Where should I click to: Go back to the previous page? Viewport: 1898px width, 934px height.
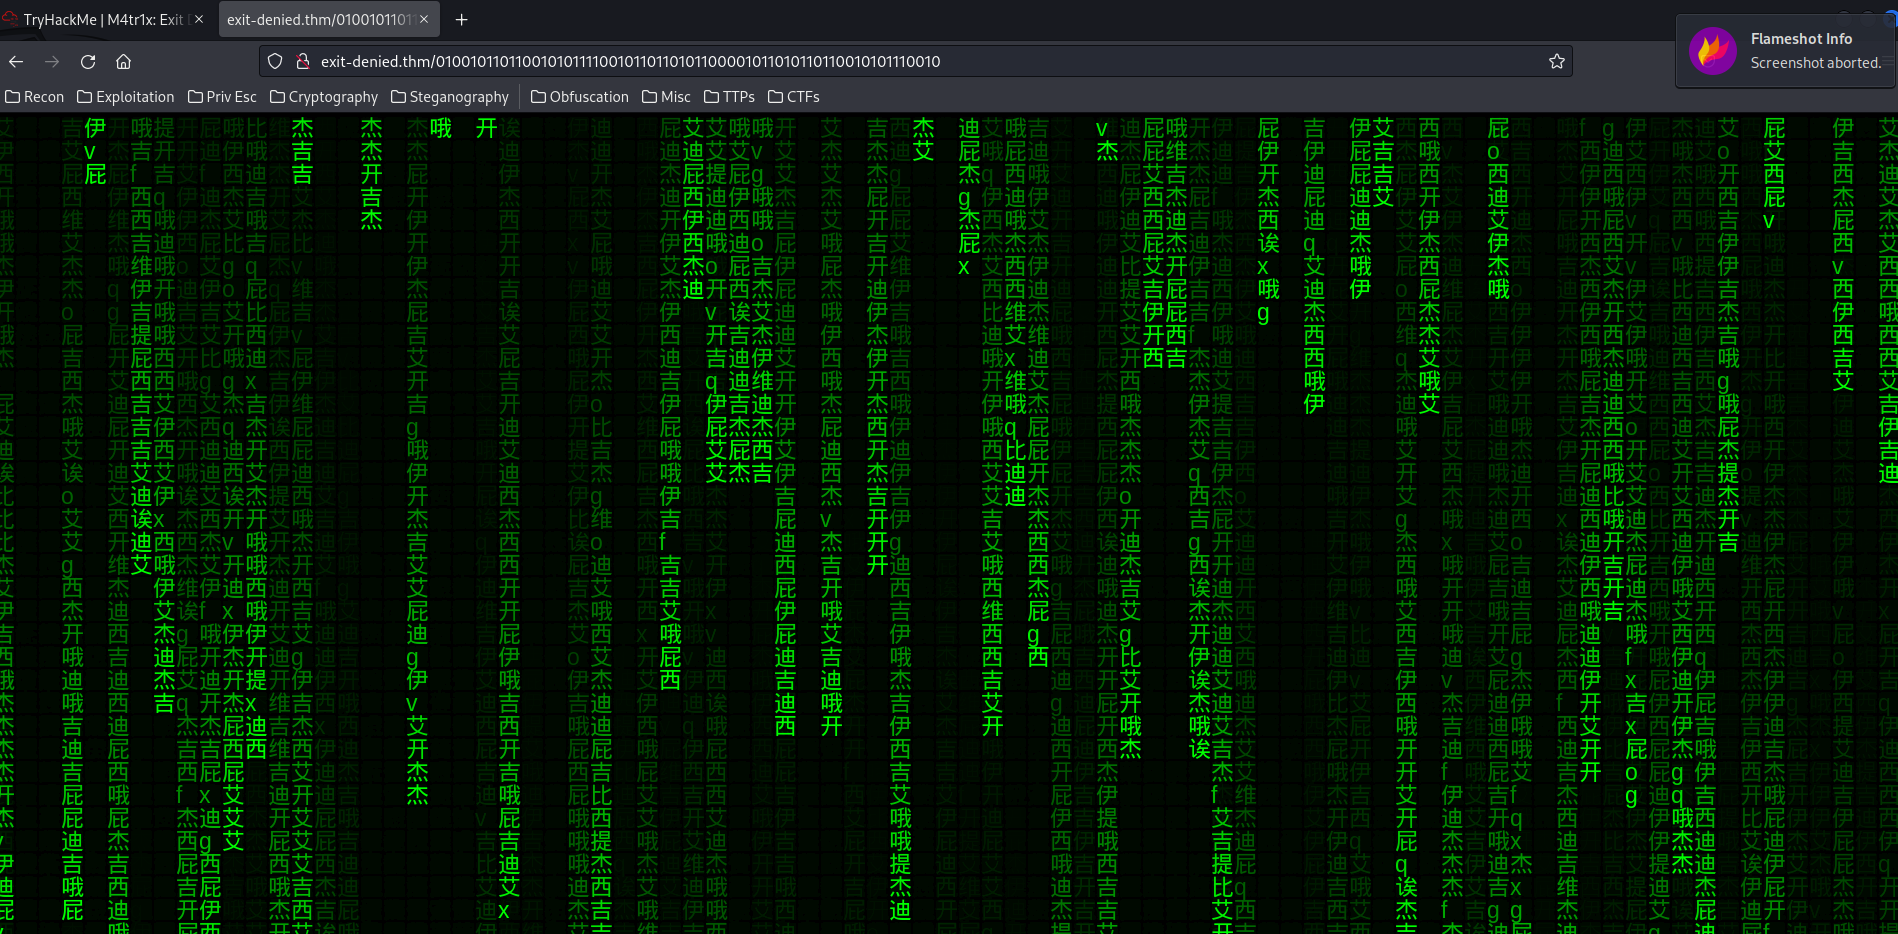tap(16, 62)
